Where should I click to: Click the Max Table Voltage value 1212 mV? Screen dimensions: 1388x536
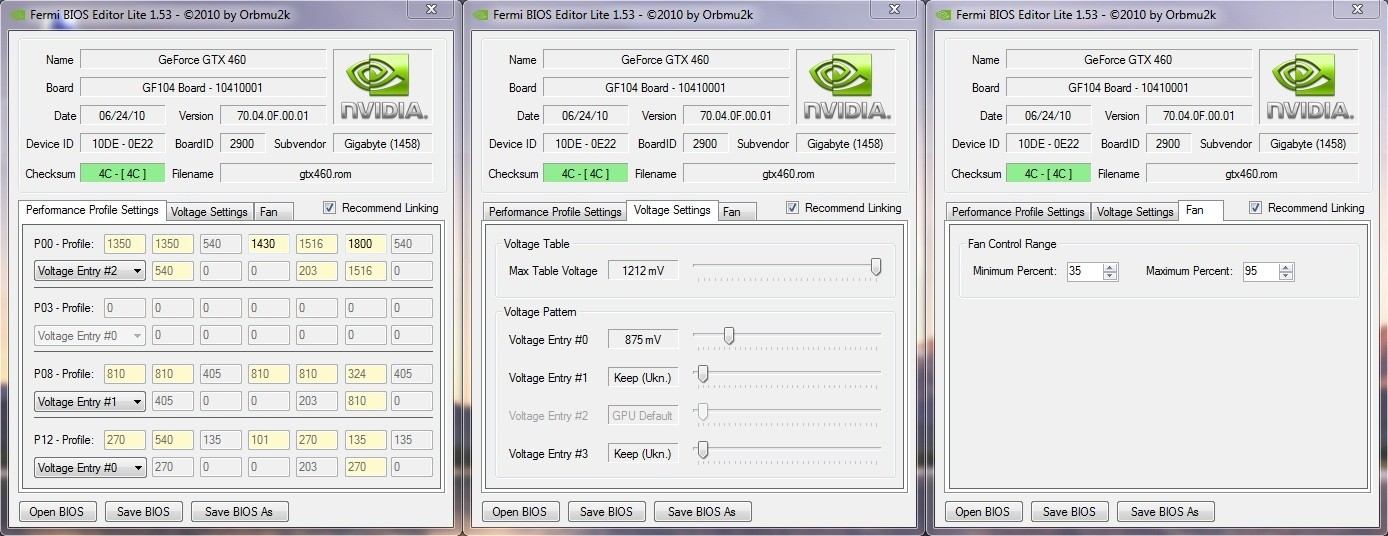(x=642, y=270)
